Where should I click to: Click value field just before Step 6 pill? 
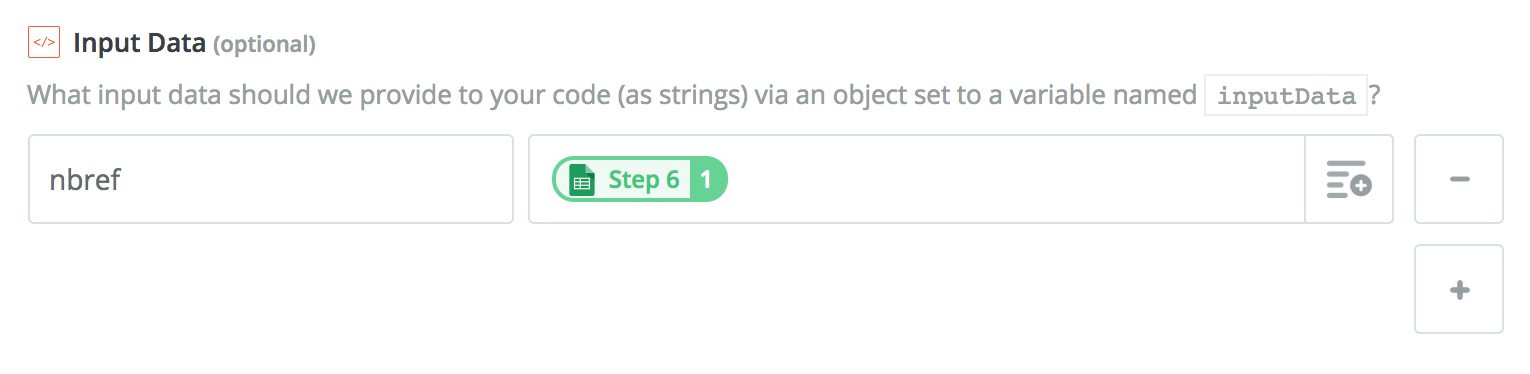[542, 180]
